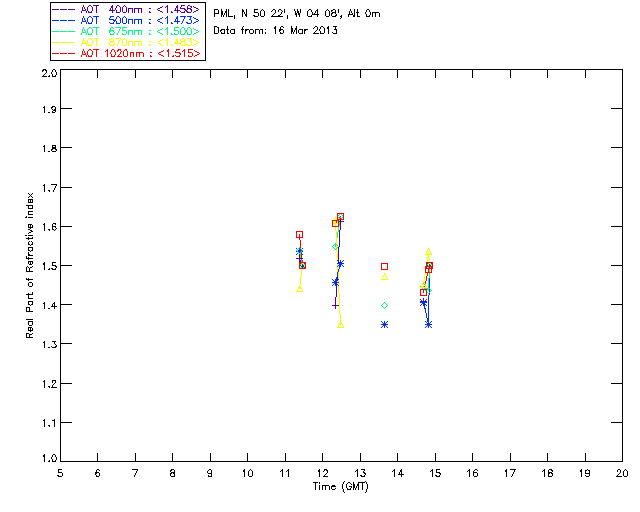Select the isolated blue asterisk point between hours 13 and 14

point(384,325)
